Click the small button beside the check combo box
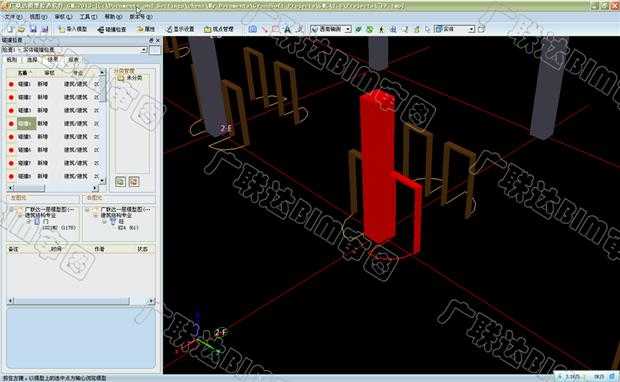Viewport: 620px width, 382px height. tap(155, 50)
